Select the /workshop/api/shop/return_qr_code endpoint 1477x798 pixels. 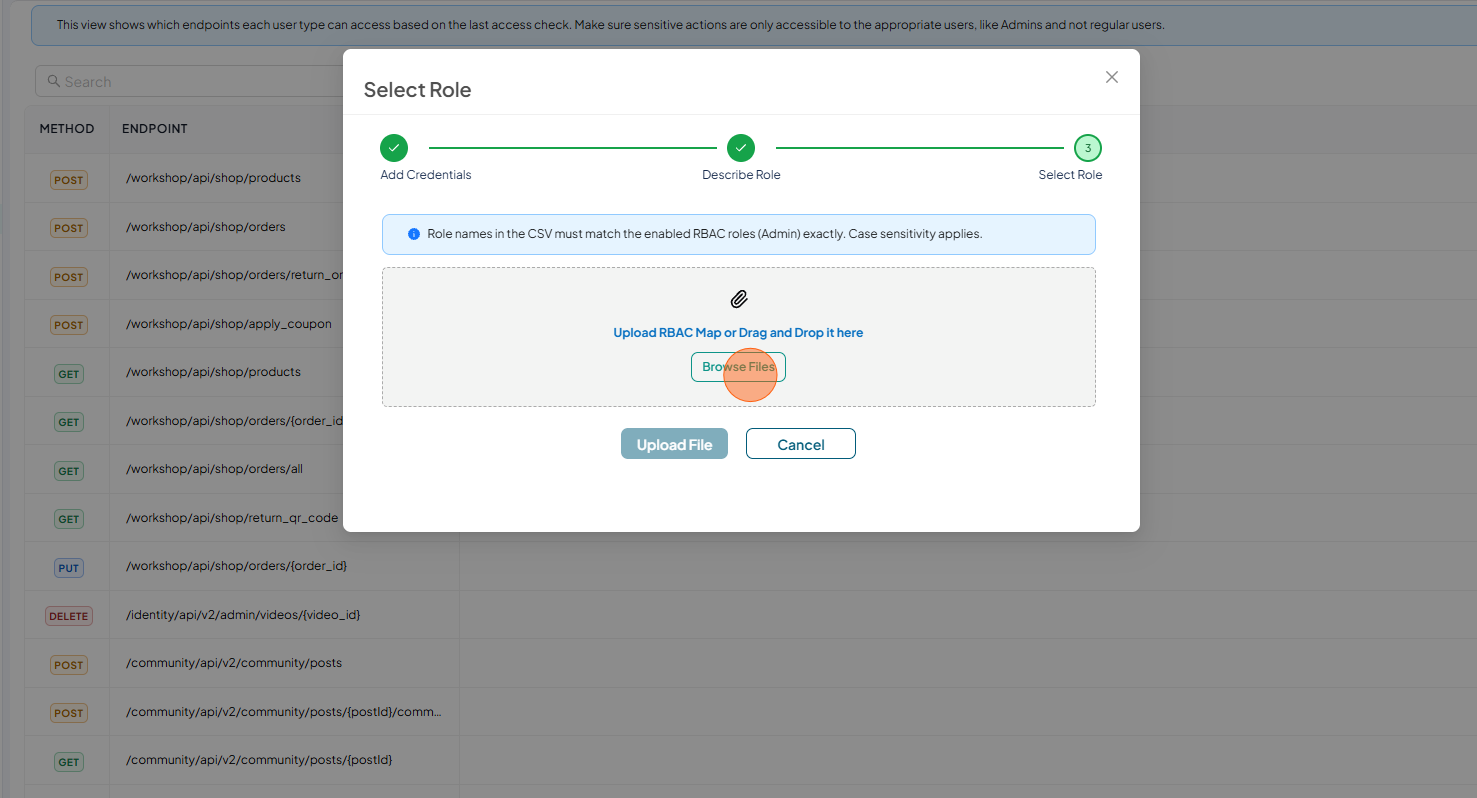[232, 517]
